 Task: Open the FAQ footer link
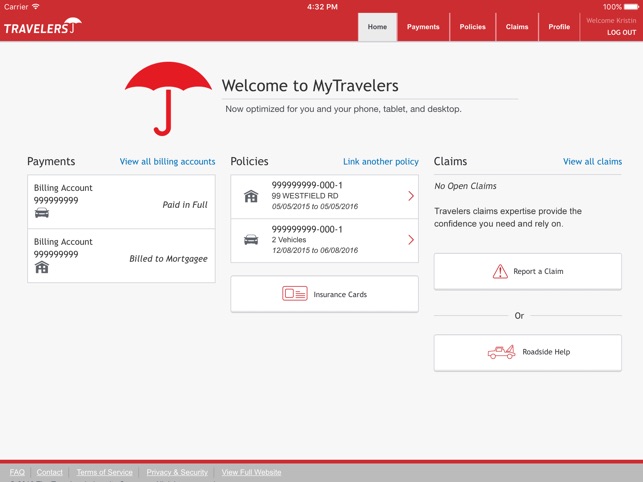tap(17, 472)
